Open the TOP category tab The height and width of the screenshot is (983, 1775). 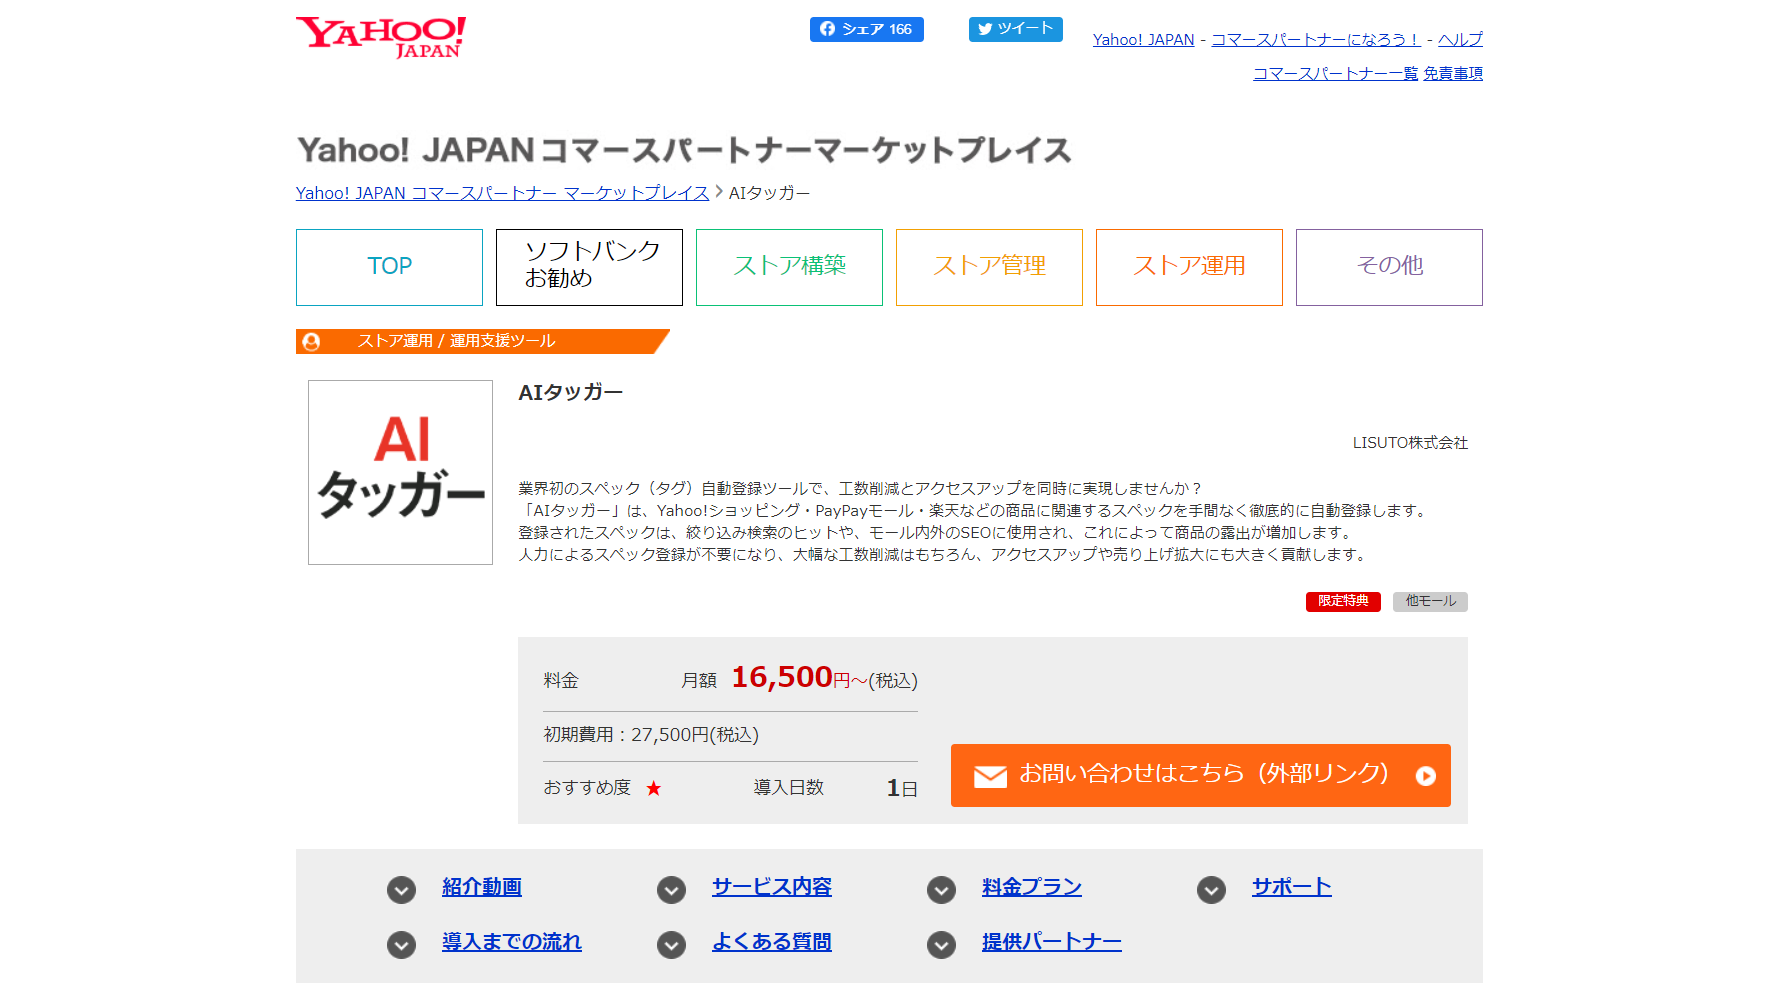[389, 267]
